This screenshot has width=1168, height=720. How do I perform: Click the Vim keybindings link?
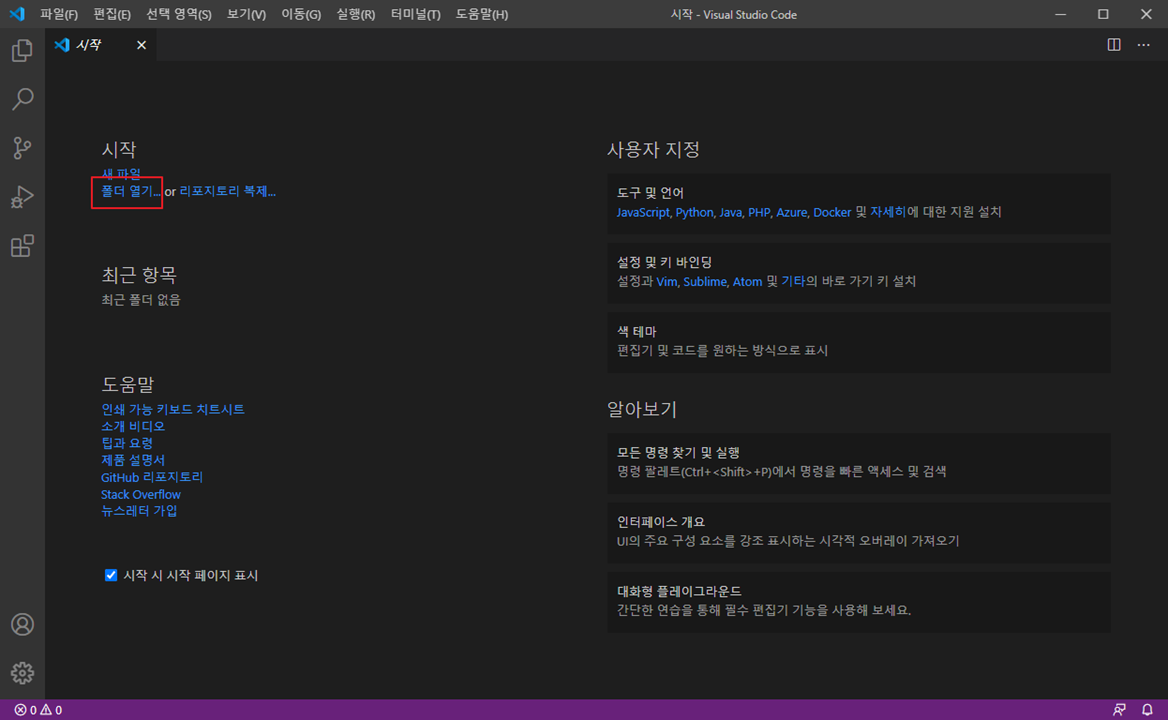(x=667, y=281)
